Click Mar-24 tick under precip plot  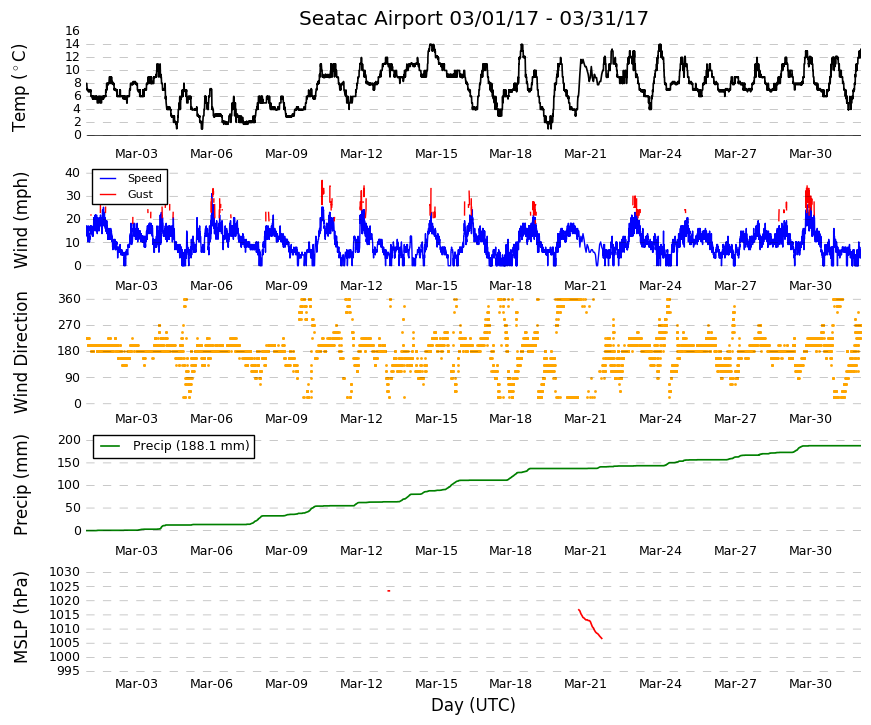click(x=660, y=551)
